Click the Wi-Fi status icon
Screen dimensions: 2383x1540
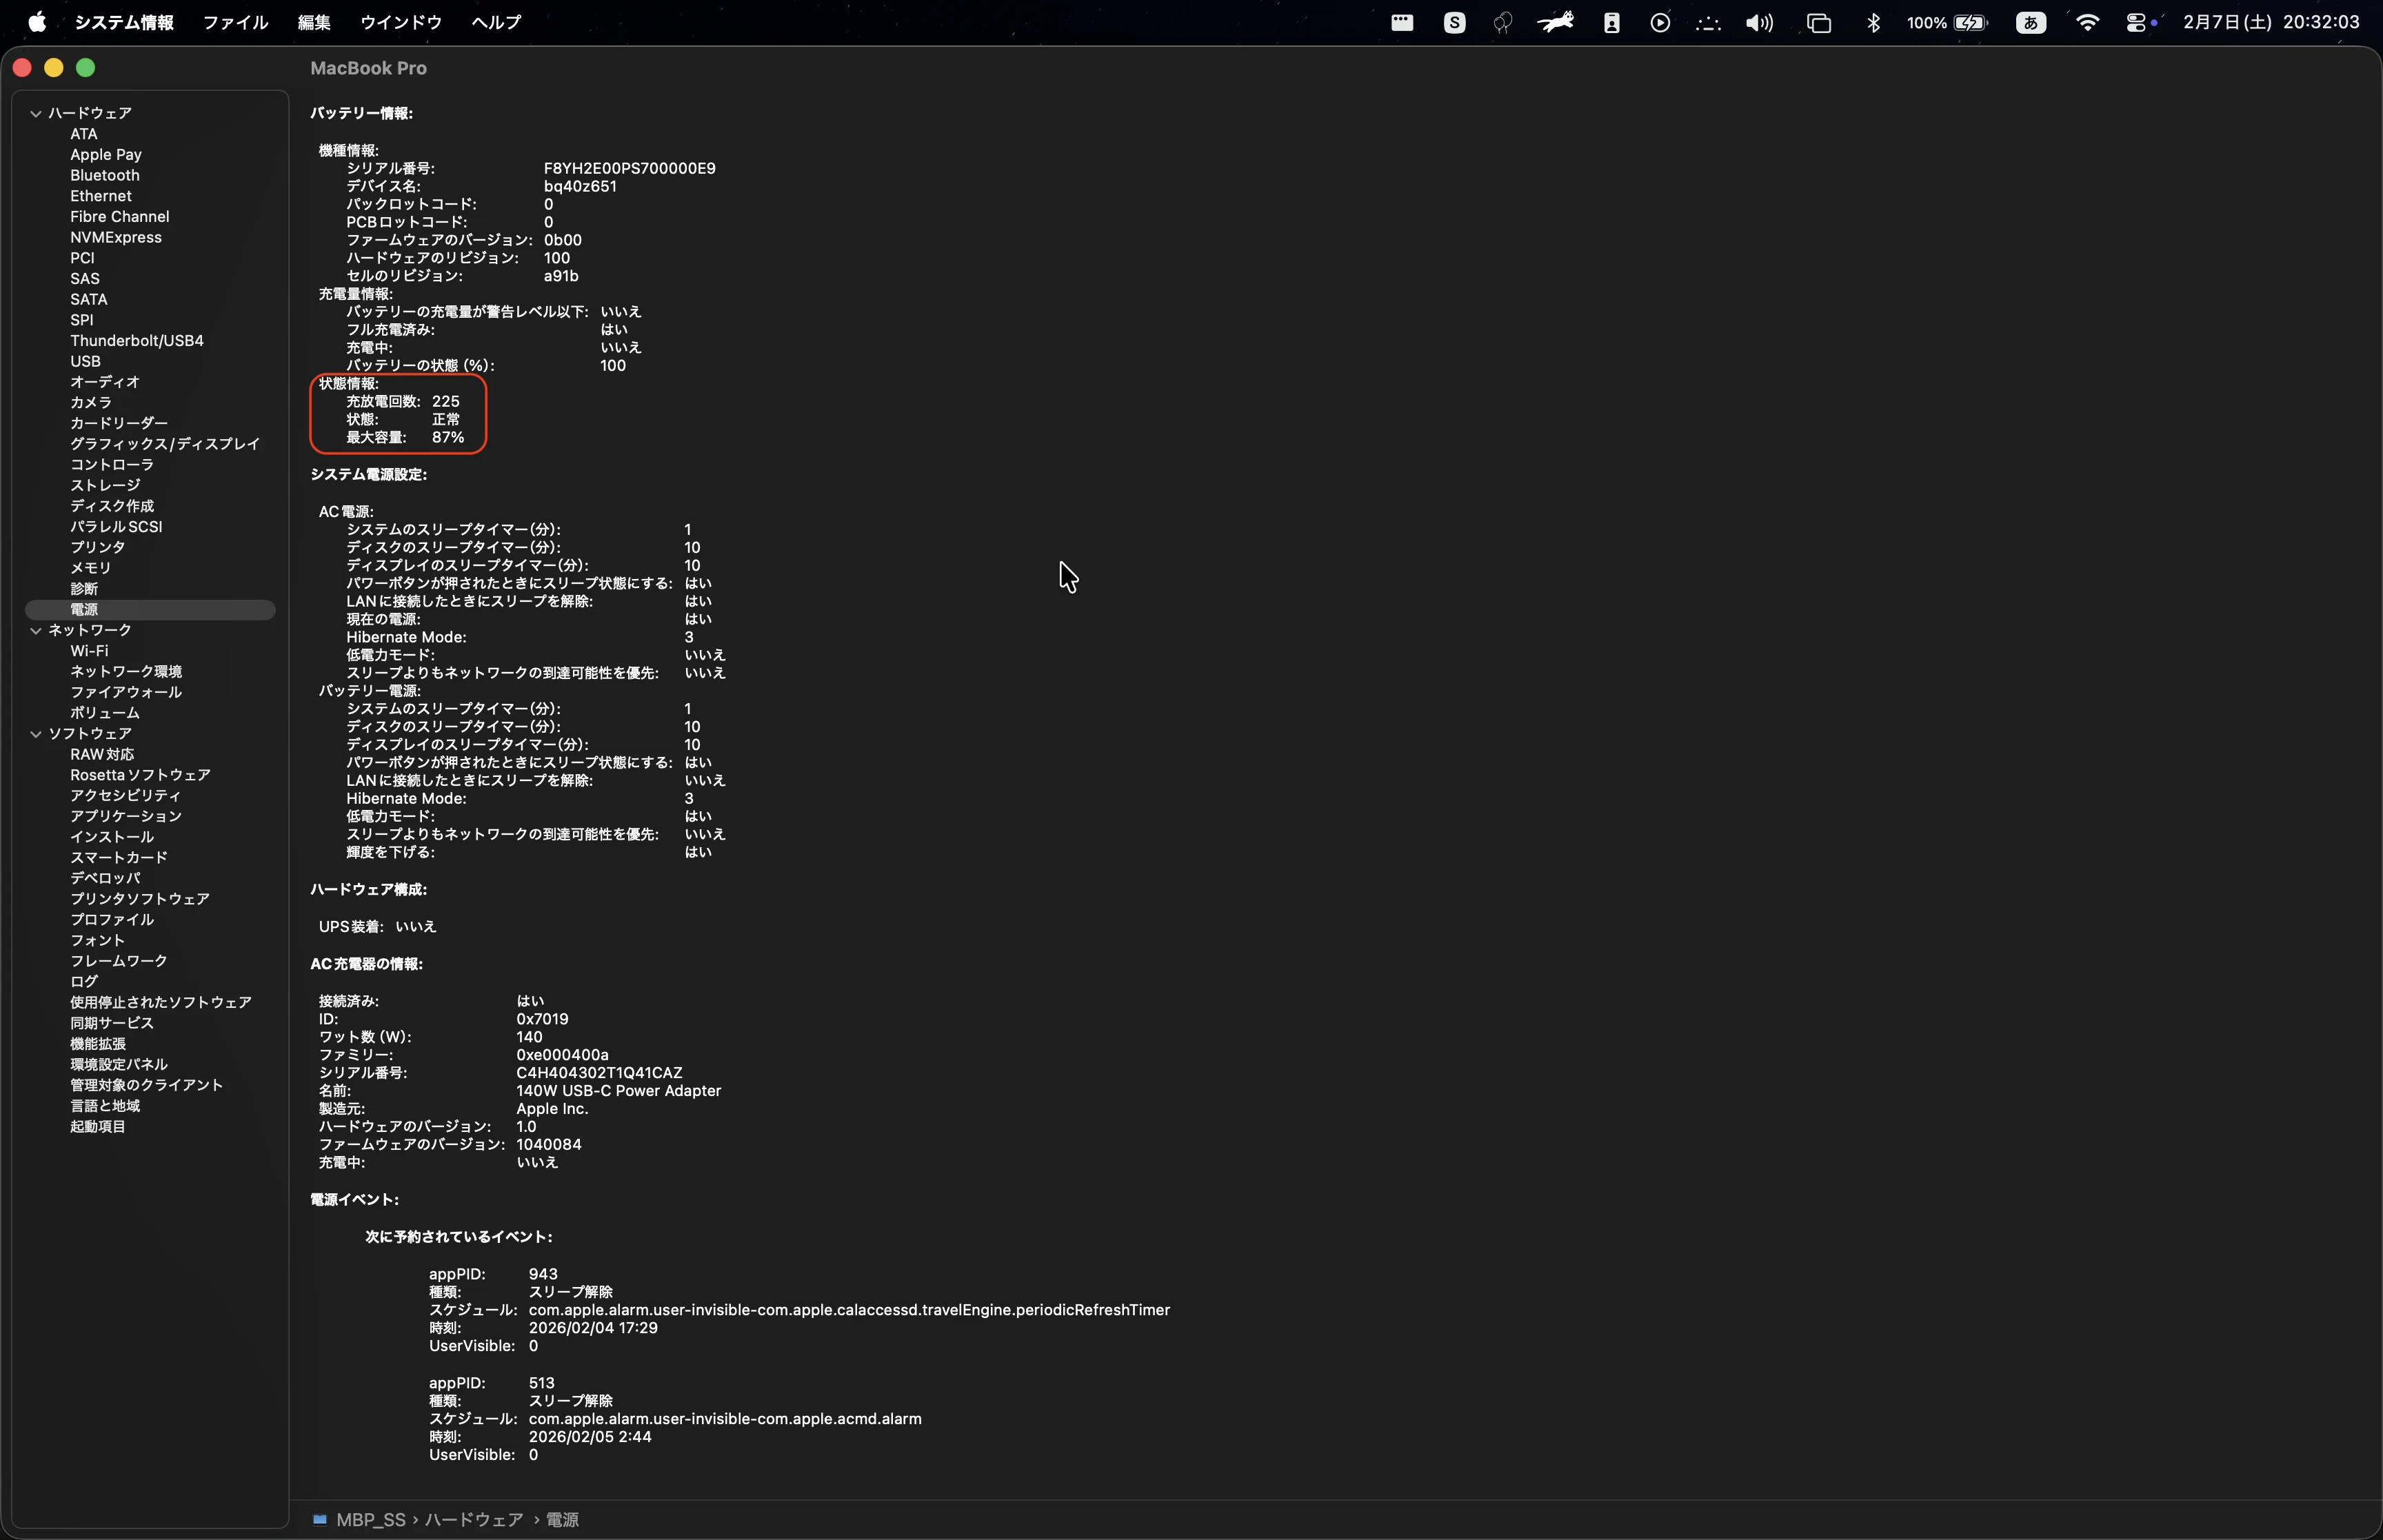coord(2087,22)
